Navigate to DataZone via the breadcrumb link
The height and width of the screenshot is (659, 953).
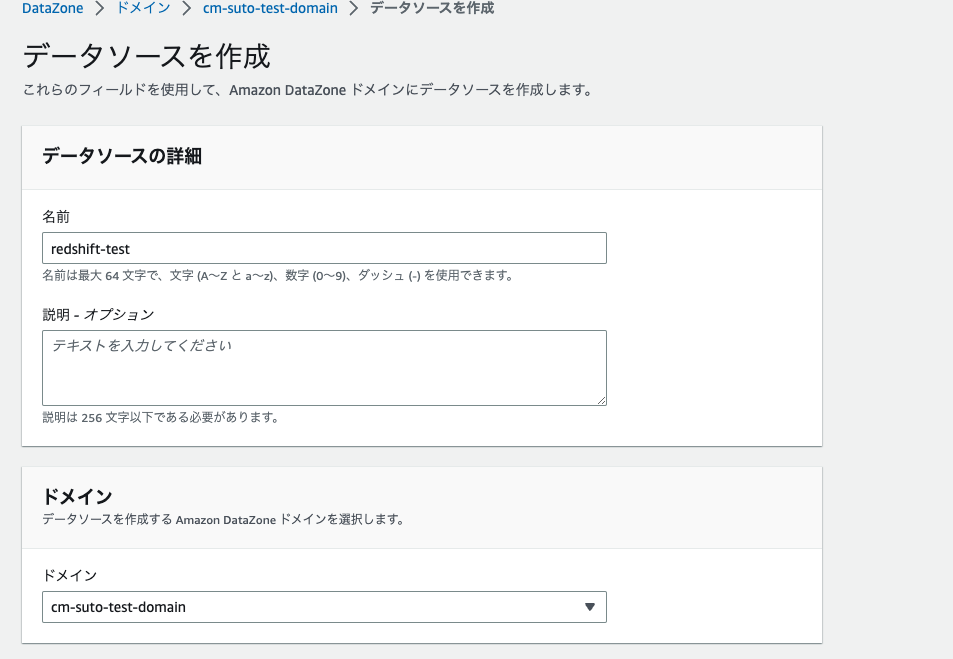[x=52, y=8]
